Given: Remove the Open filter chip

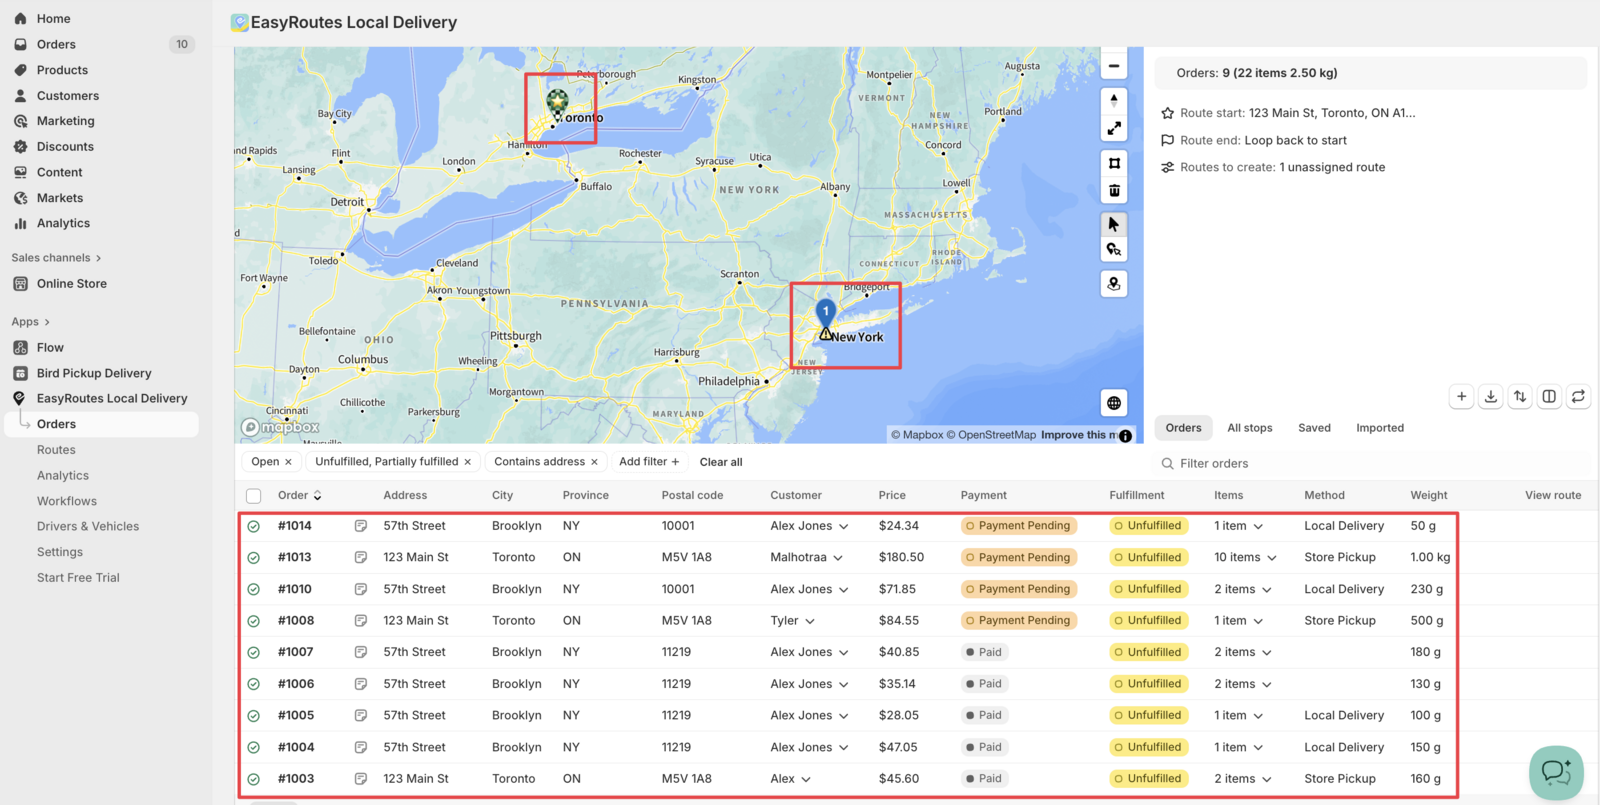Looking at the screenshot, I should pos(288,462).
